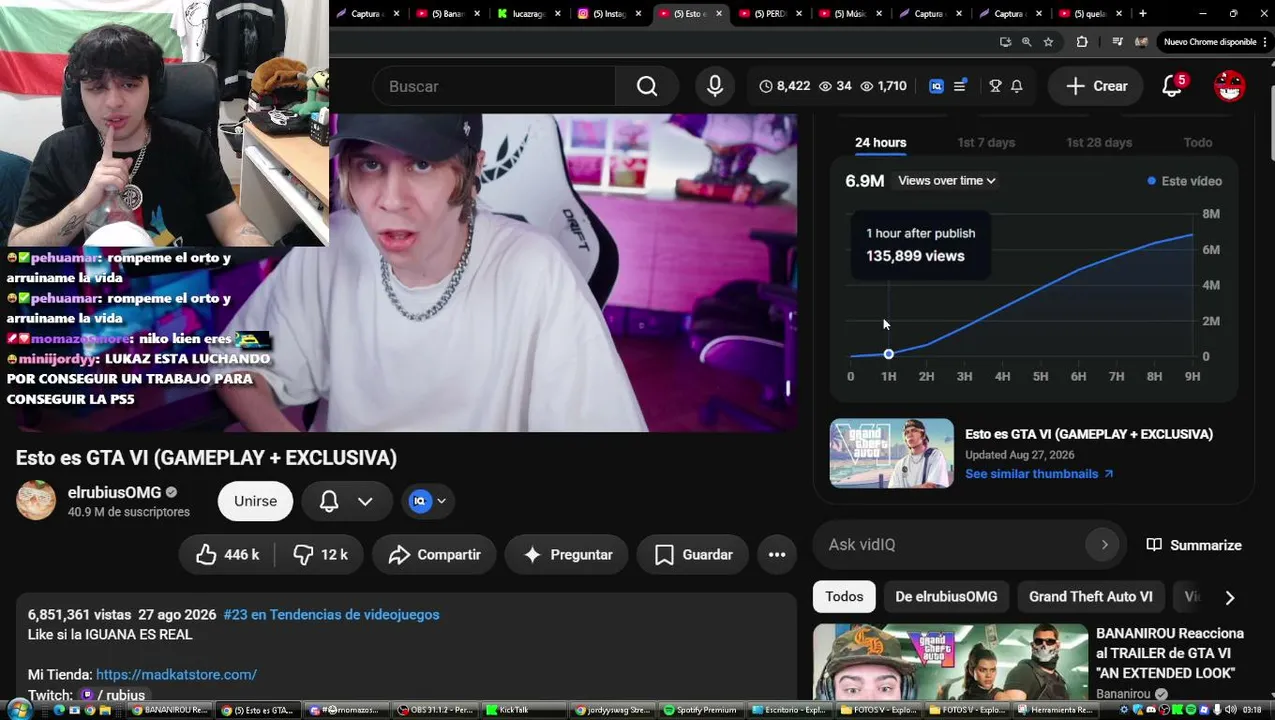Screen dimensions: 1275x720
Task: Open BANANIROU Reacciona video thumbnail
Action: pos(950,662)
